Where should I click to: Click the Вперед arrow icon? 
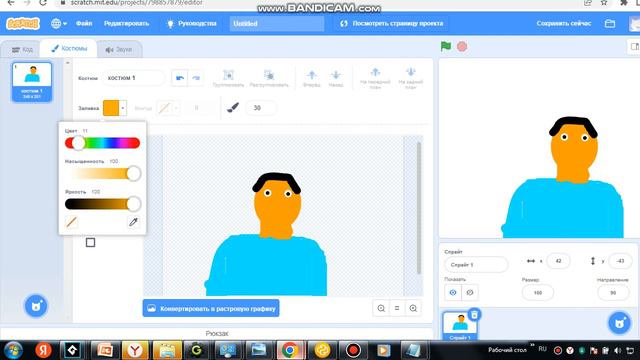[x=312, y=78]
